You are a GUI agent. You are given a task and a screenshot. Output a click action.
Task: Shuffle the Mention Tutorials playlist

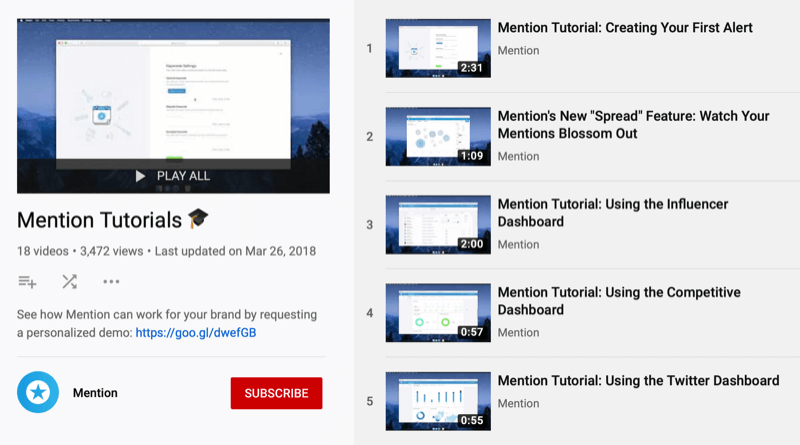69,282
